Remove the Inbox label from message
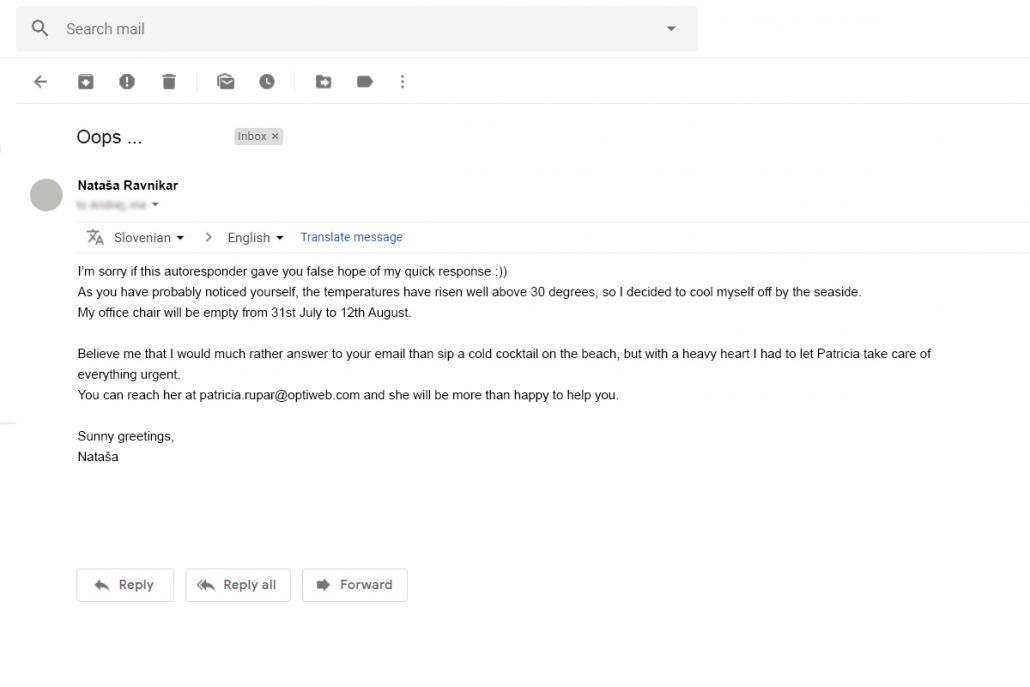The height and width of the screenshot is (687, 1030). pos(276,136)
